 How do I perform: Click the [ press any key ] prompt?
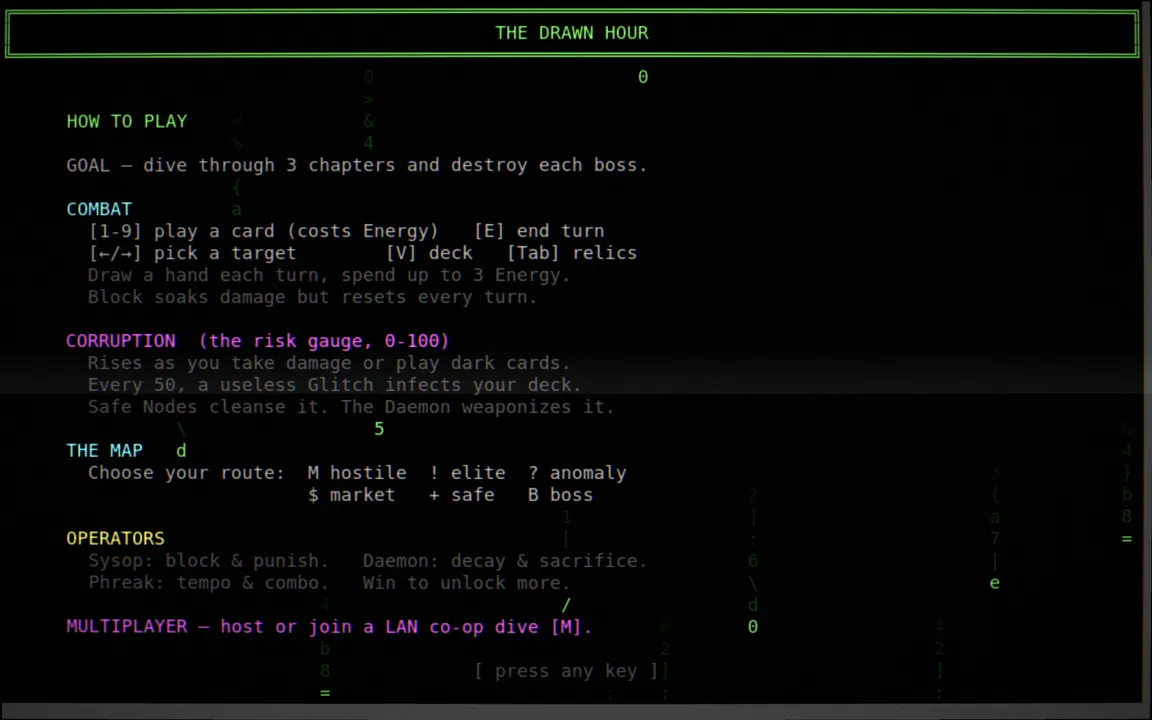pyautogui.click(x=566, y=671)
